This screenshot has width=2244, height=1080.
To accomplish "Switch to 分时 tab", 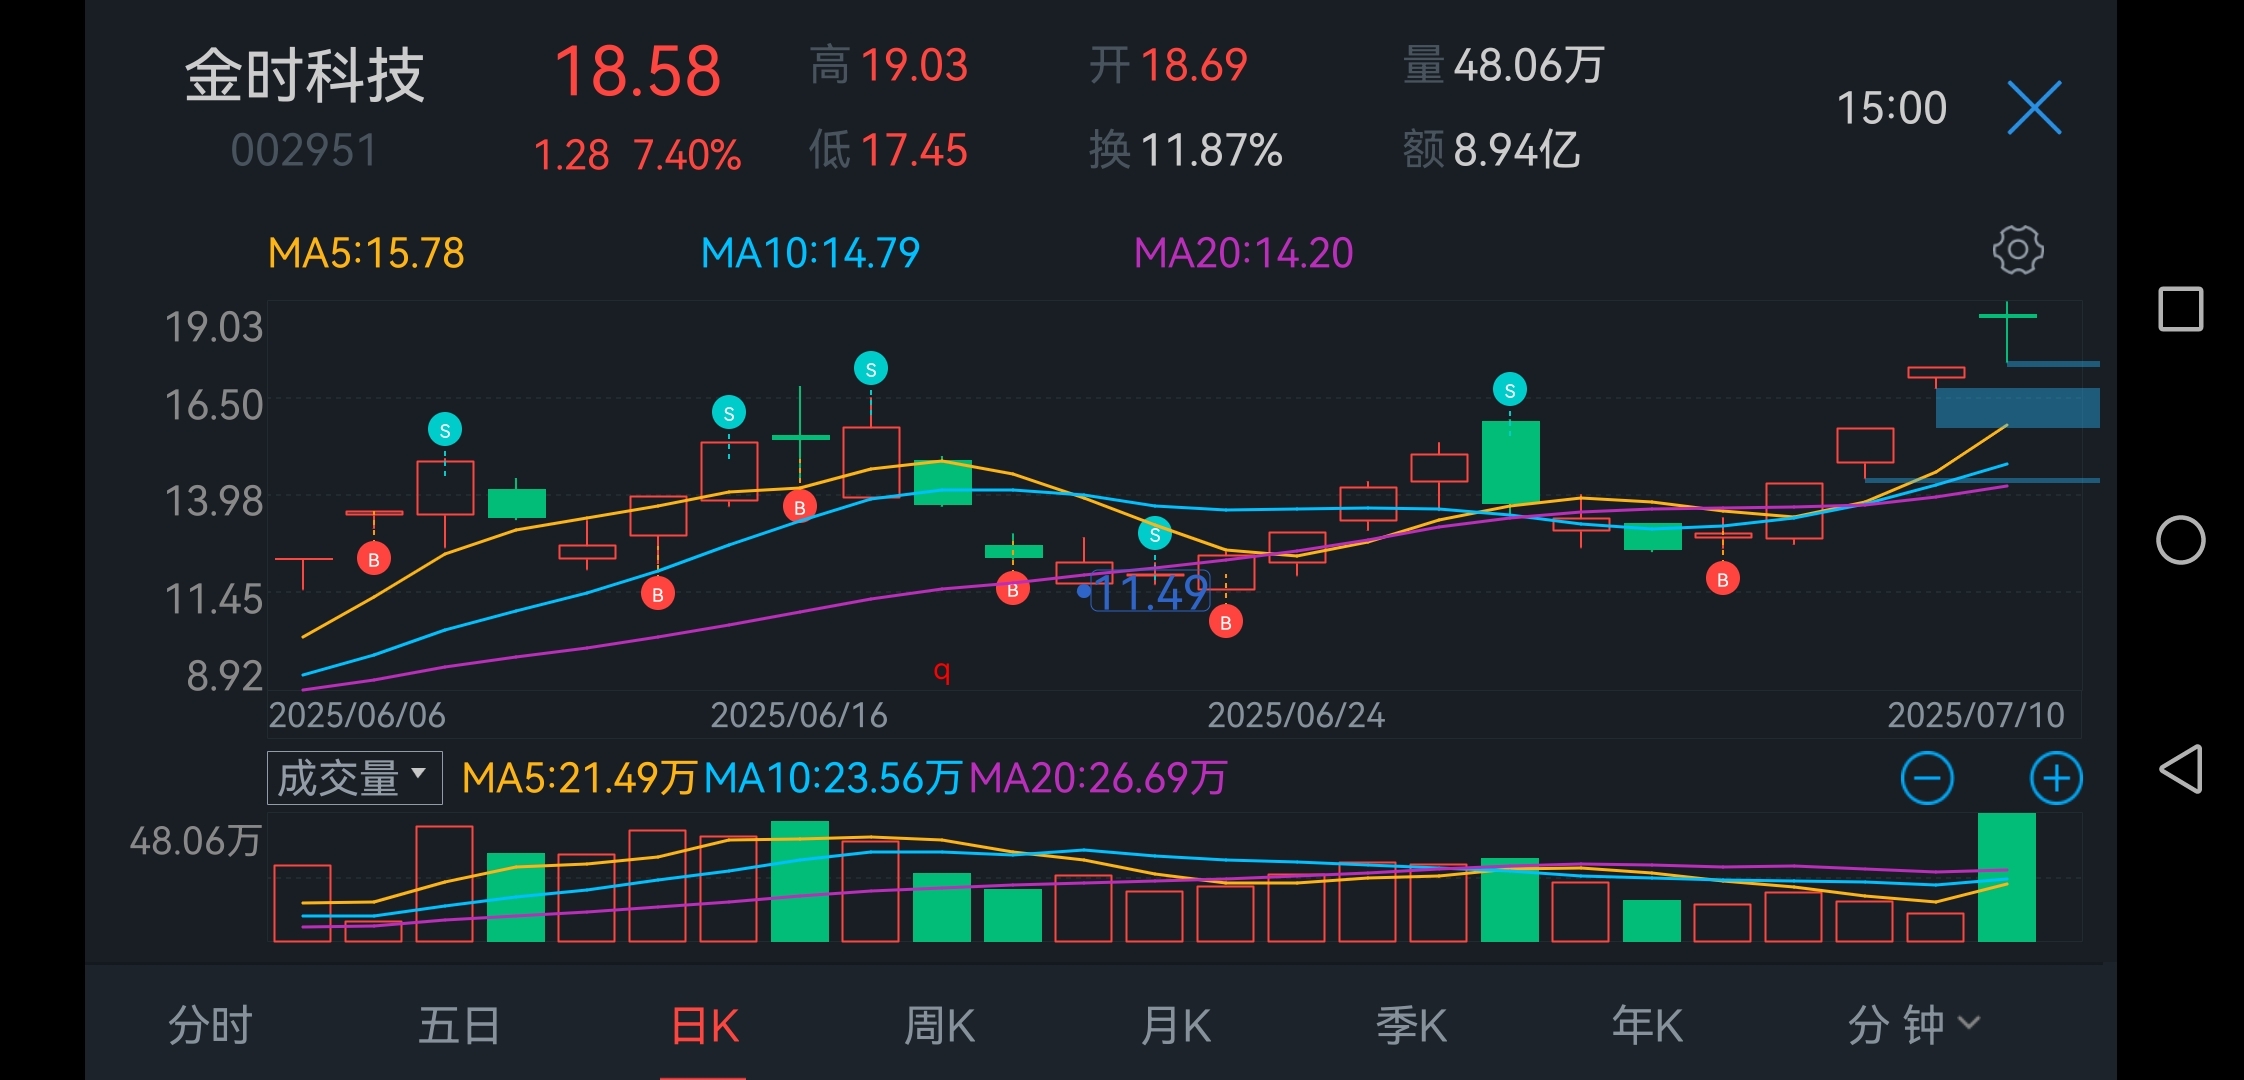I will pos(210,1025).
